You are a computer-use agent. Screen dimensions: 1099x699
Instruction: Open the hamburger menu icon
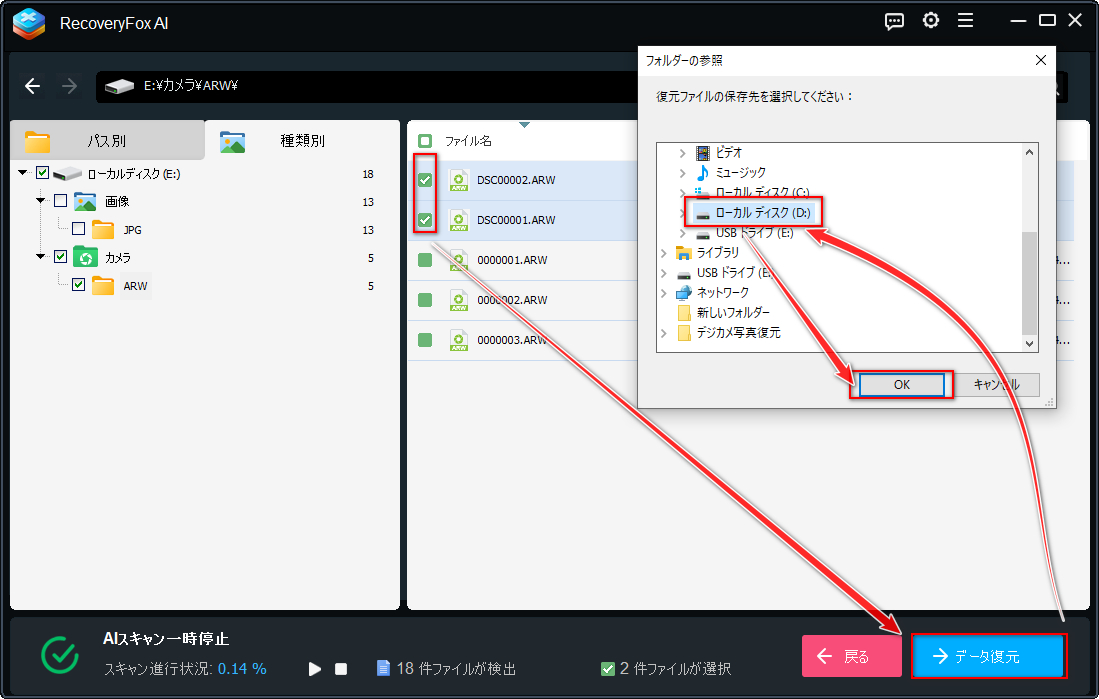pos(966,21)
